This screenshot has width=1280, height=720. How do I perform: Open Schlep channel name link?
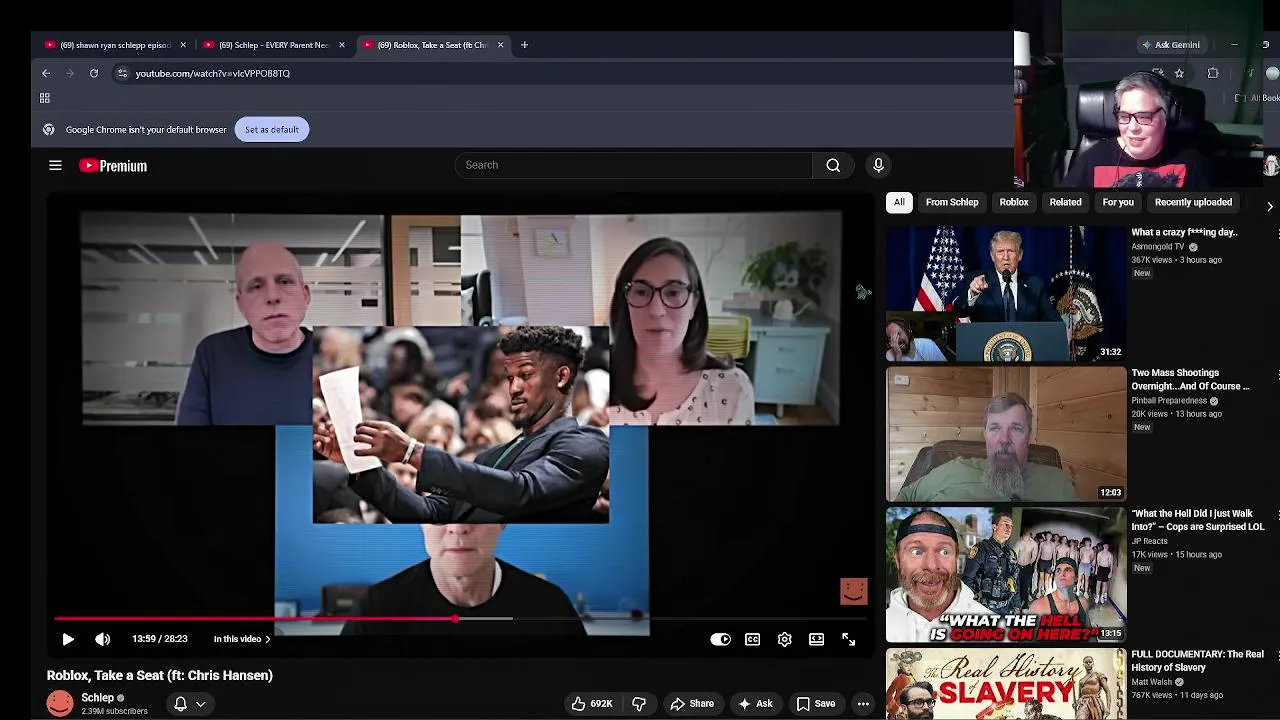(97, 698)
